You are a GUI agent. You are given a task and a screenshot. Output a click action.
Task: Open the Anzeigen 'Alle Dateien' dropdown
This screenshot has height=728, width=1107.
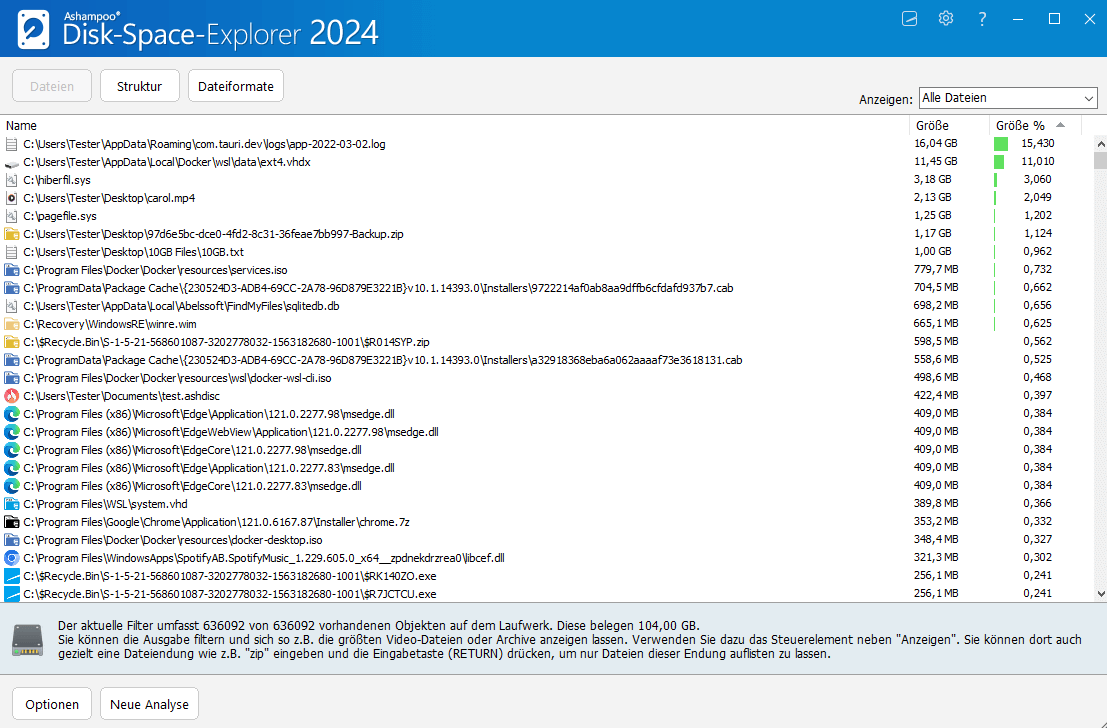pyautogui.click(x=1008, y=98)
